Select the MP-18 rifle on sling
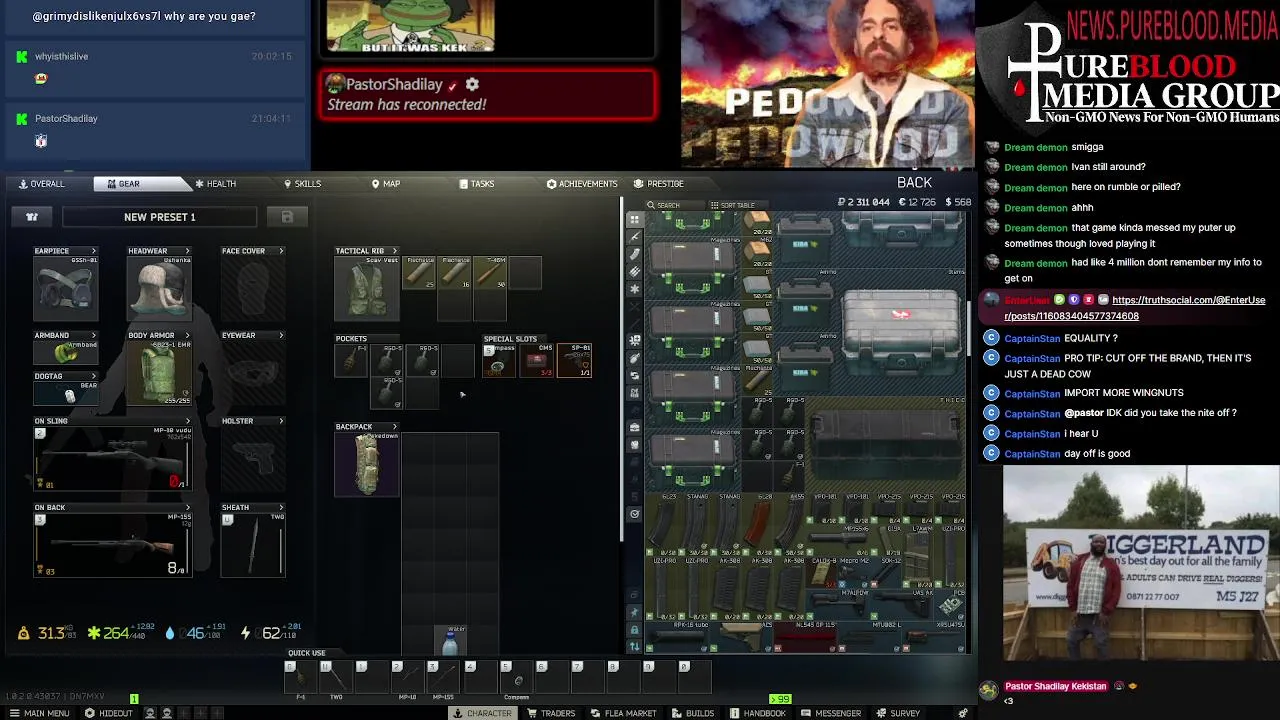1280x720 pixels. click(111, 459)
